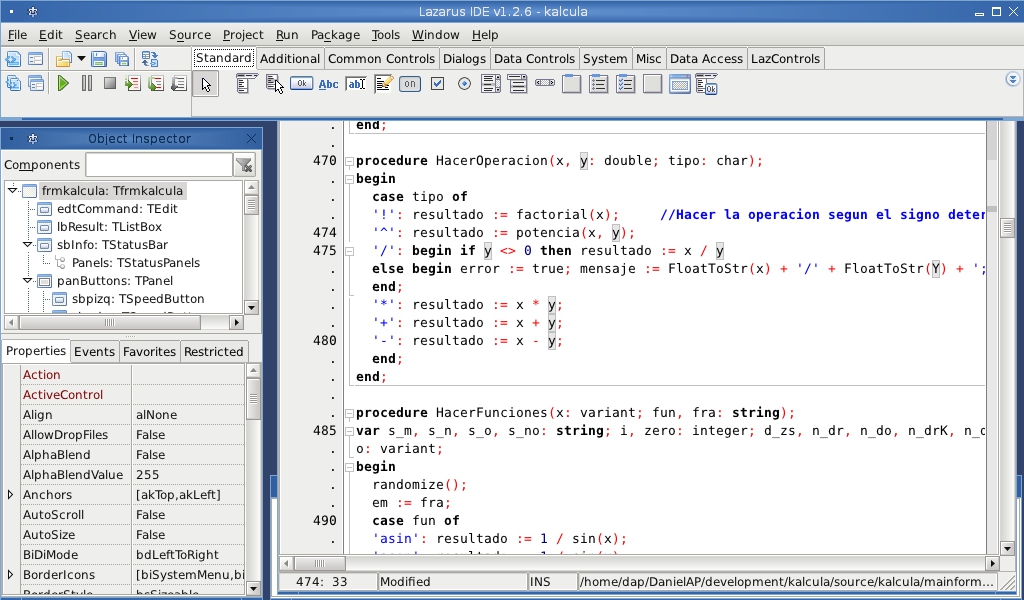Save the current file with the floppy icon

[x=99, y=59]
